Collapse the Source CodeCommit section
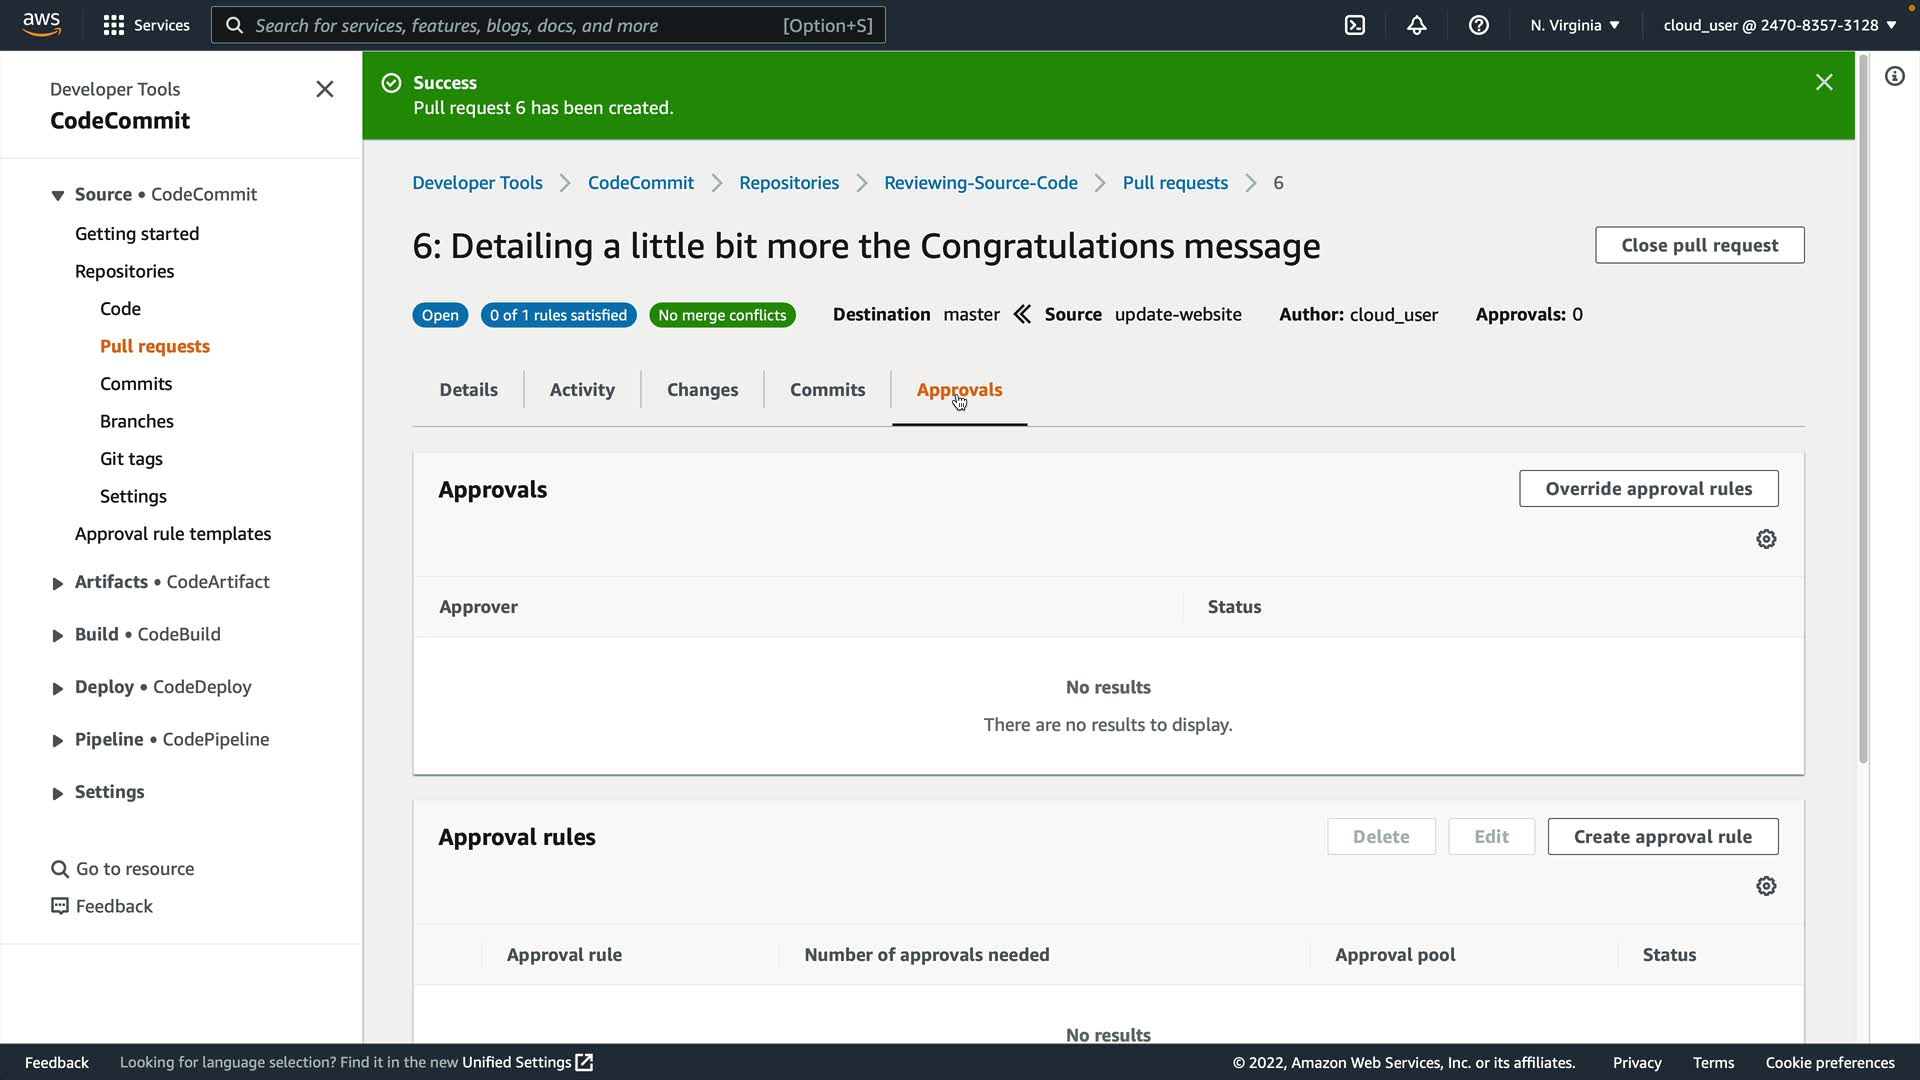The image size is (1920, 1080). pos(58,195)
